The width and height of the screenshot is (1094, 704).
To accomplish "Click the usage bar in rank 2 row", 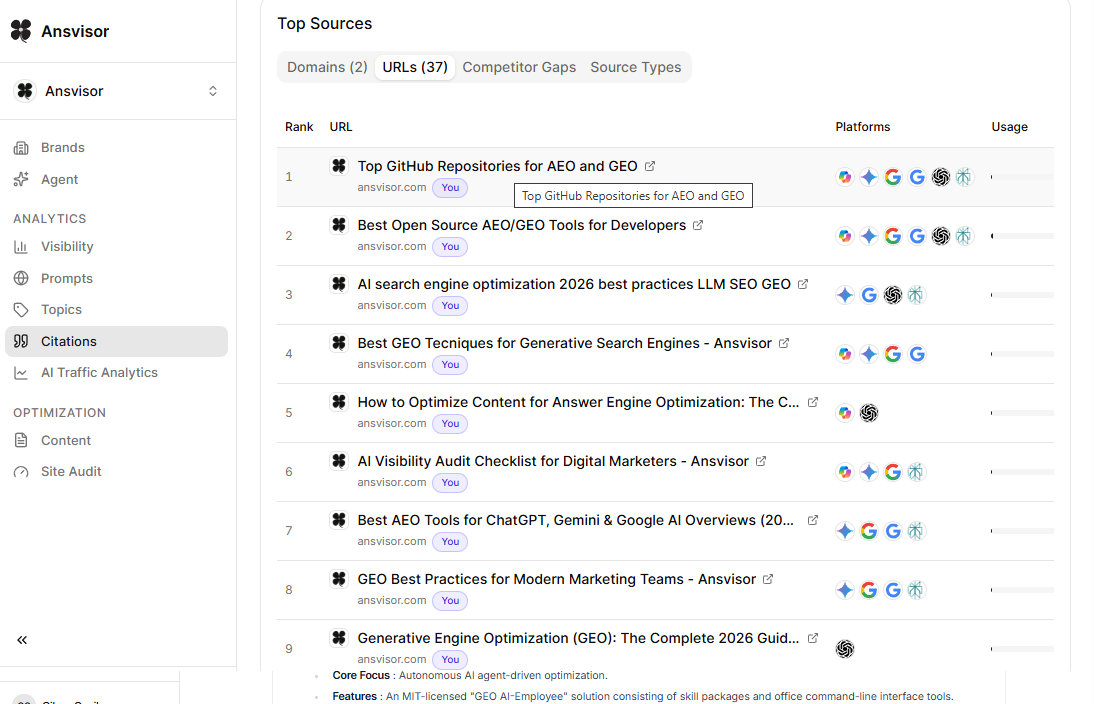I will [x=1022, y=236].
